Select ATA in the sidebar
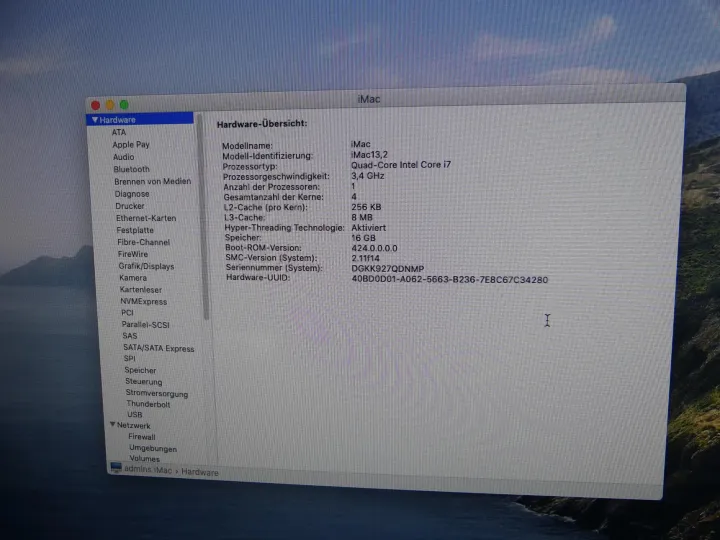Image resolution: width=720 pixels, height=540 pixels. [x=119, y=132]
